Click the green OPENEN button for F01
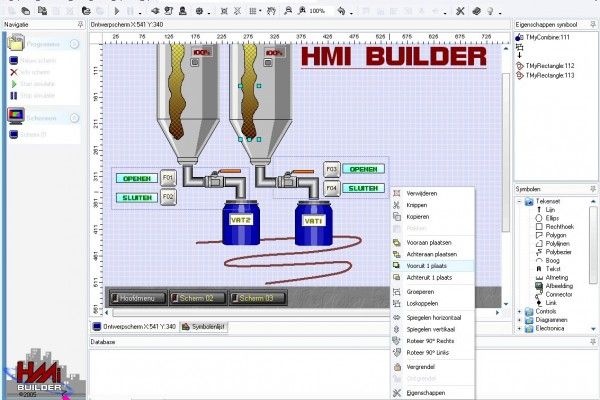600x400 pixels. (136, 178)
